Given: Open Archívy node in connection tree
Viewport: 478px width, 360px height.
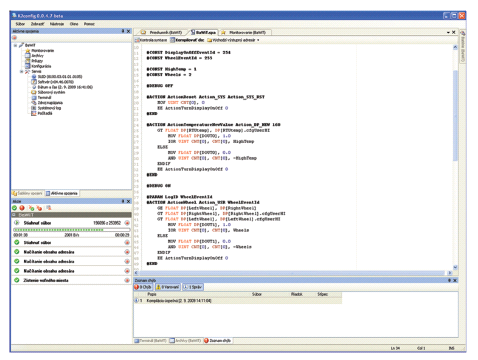Looking at the screenshot, I should [x=34, y=56].
